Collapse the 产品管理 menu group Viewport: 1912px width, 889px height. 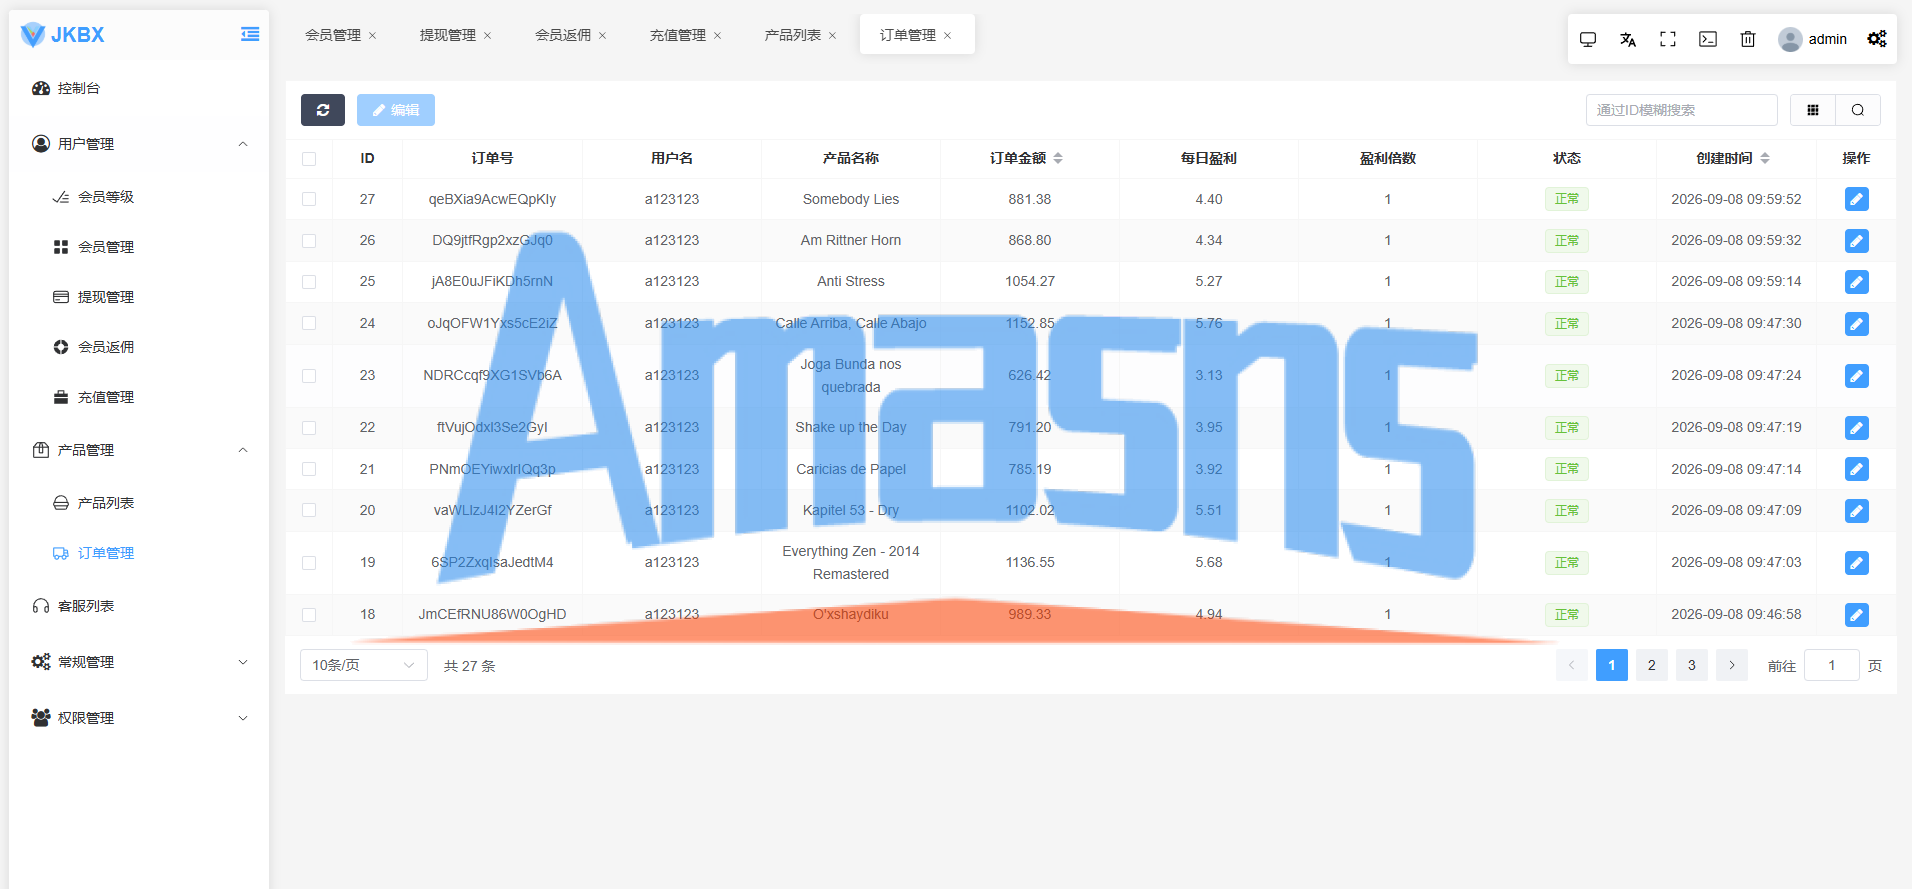point(140,450)
